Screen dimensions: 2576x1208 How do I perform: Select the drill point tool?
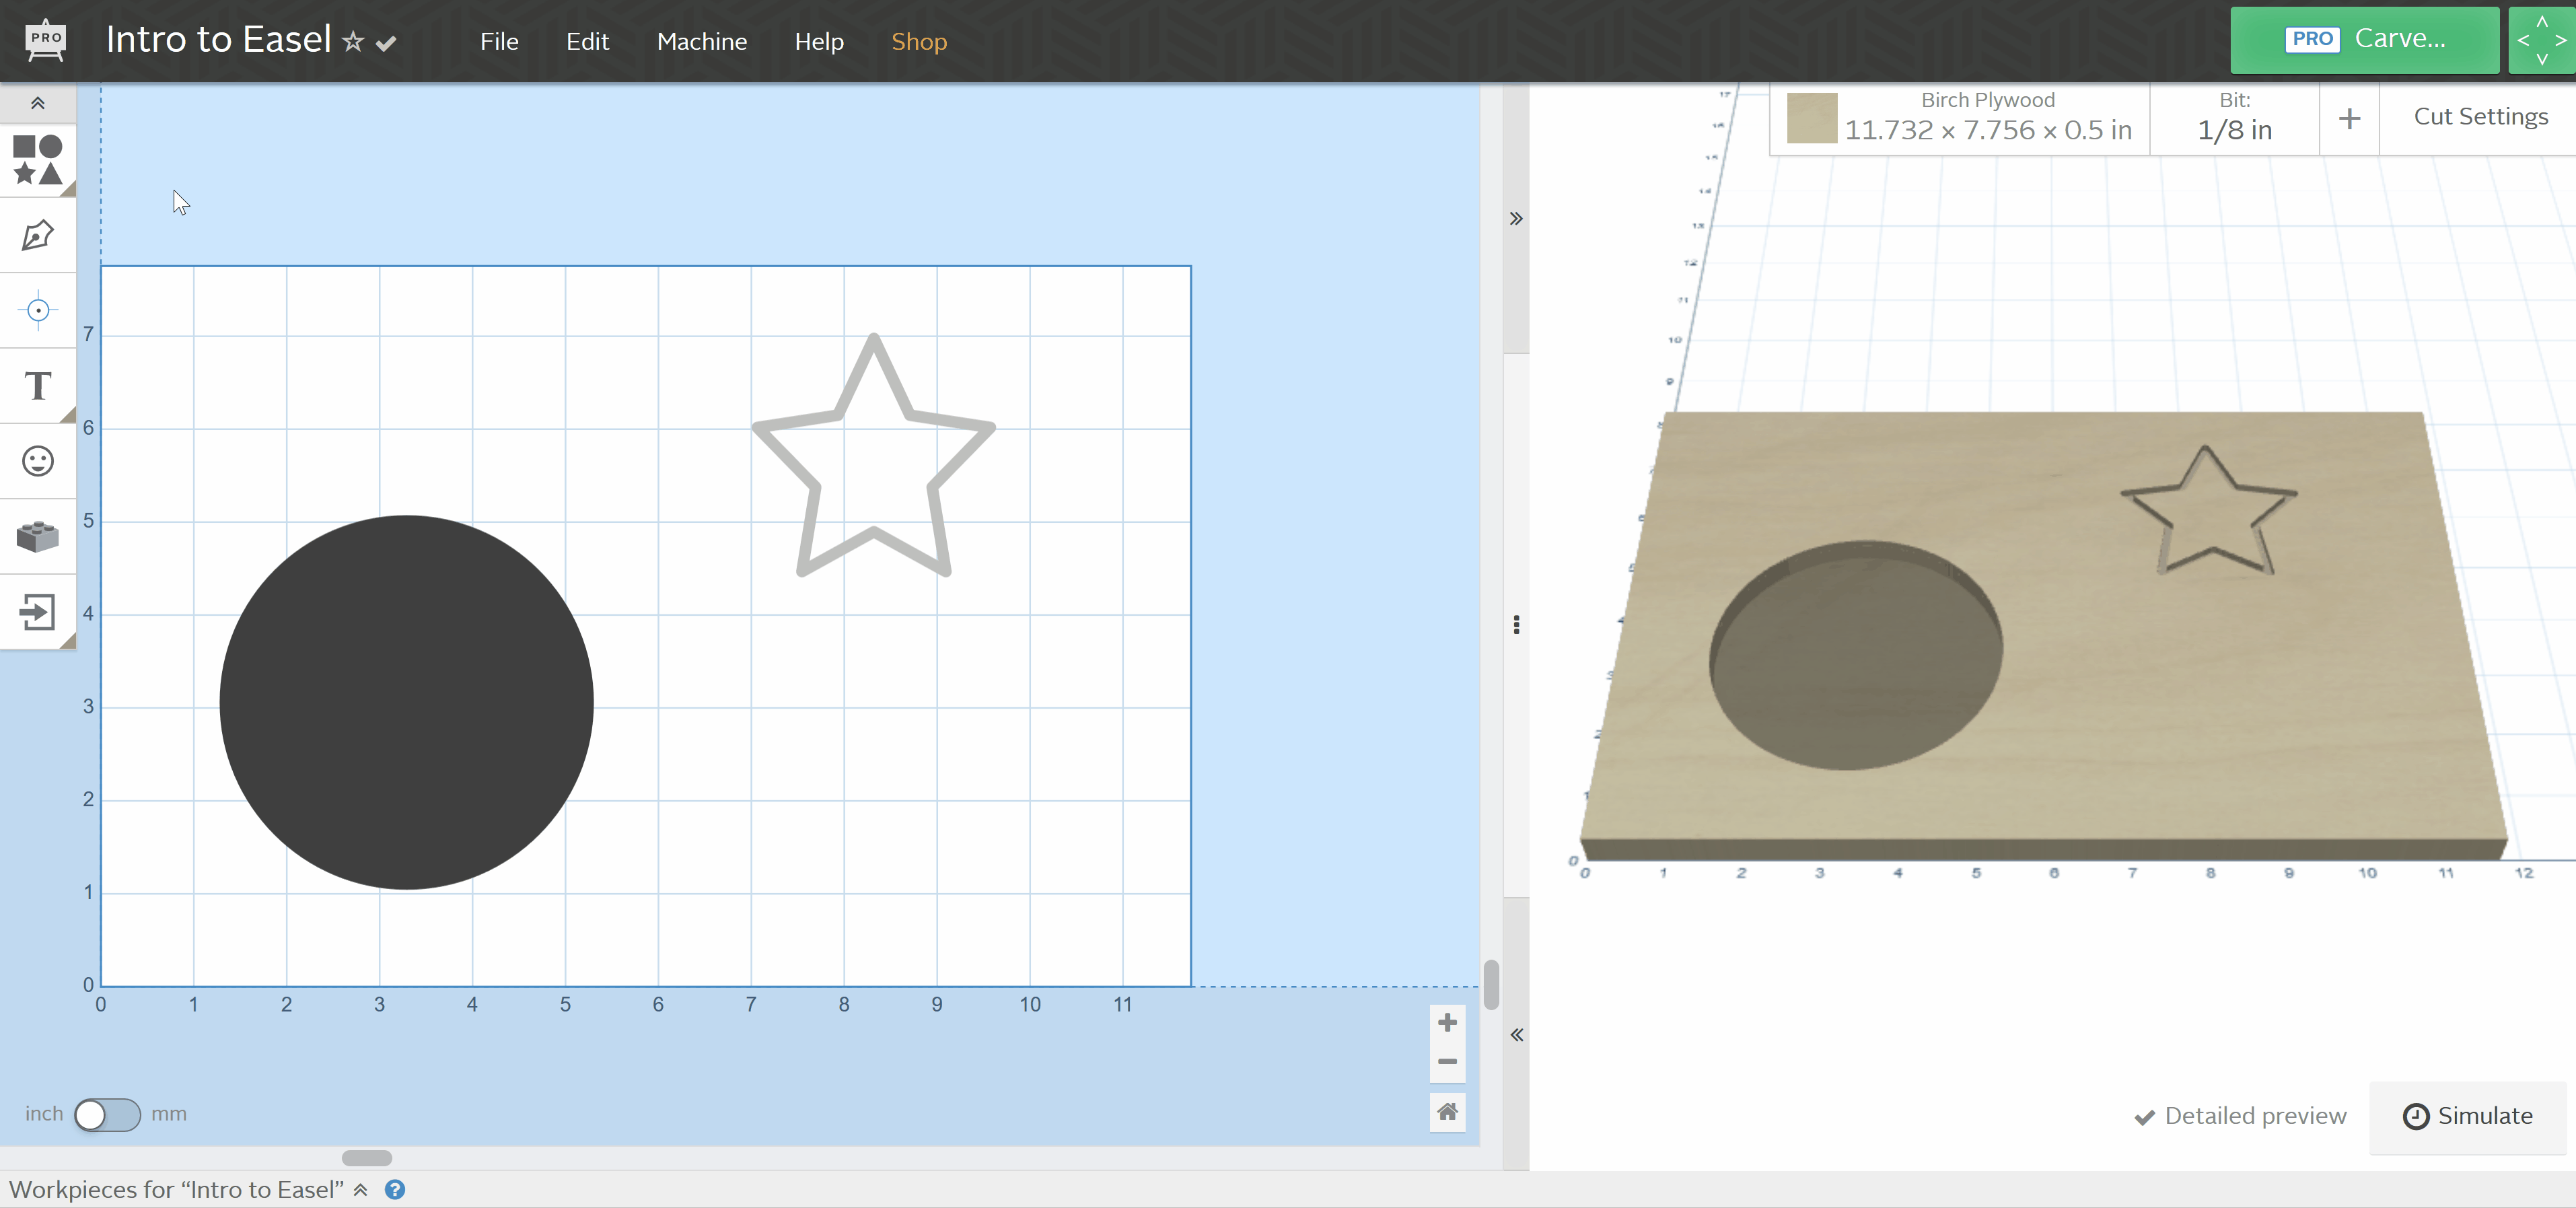(x=37, y=311)
